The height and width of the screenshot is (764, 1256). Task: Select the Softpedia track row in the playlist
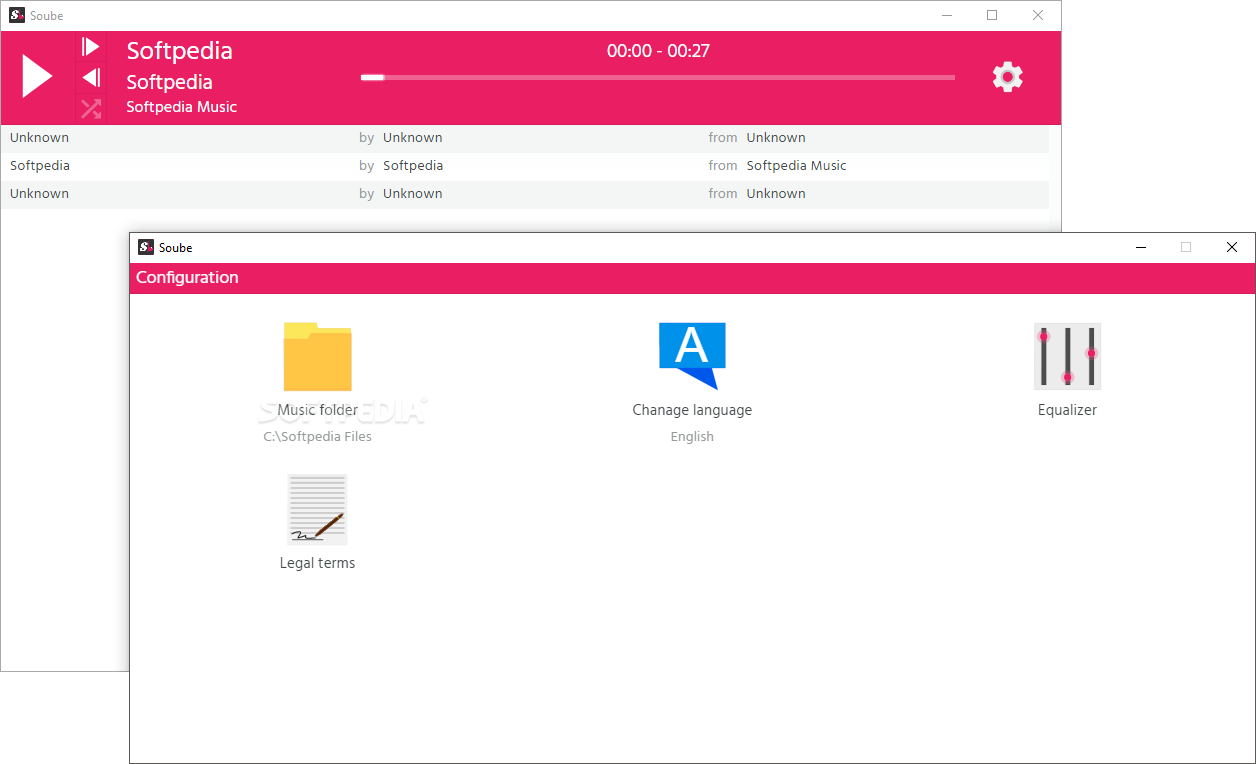[x=525, y=166]
